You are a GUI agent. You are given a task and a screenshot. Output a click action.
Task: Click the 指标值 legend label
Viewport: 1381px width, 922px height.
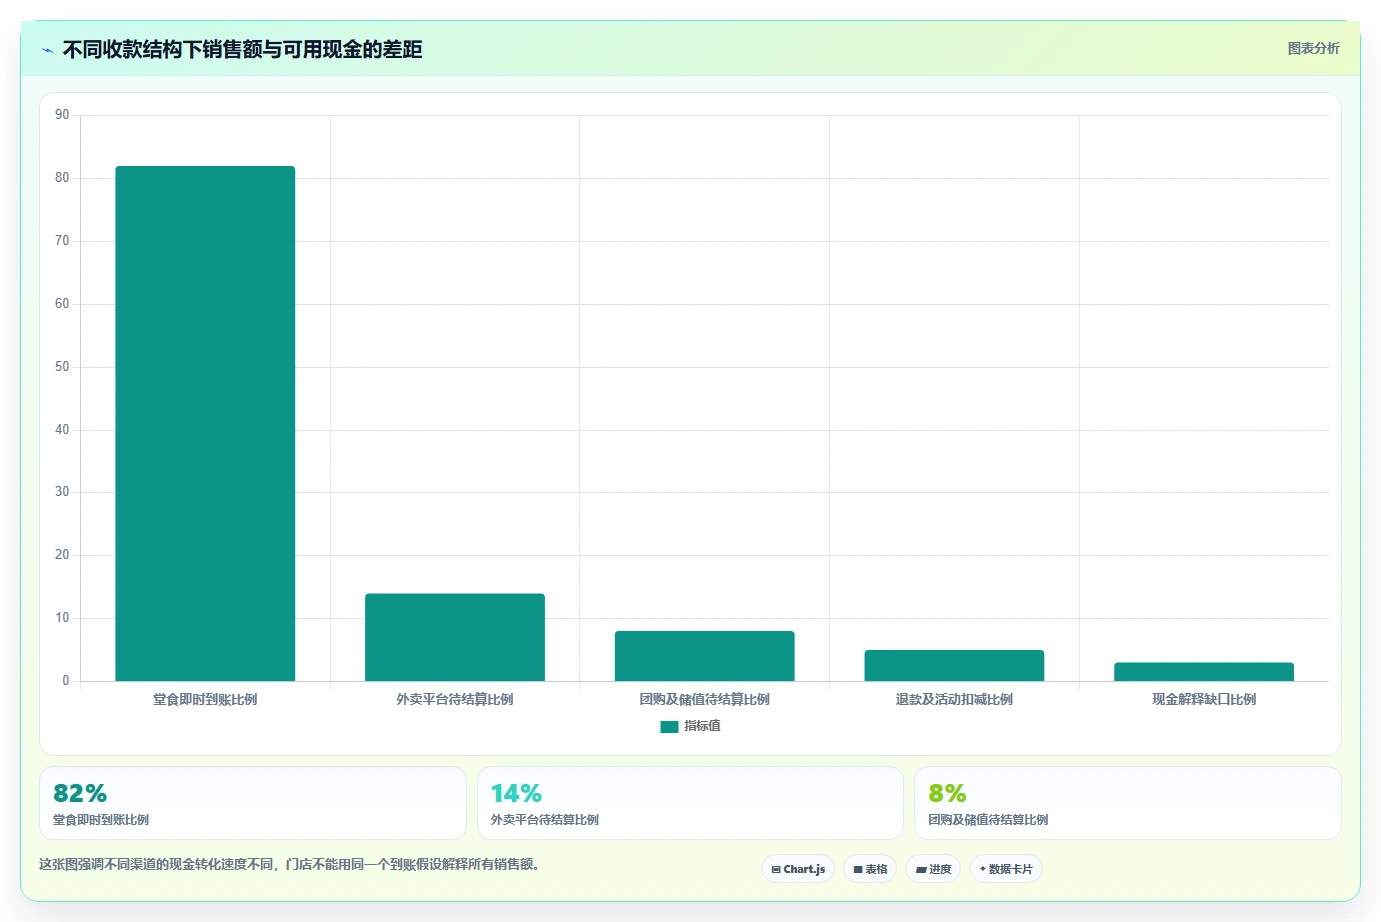702,726
